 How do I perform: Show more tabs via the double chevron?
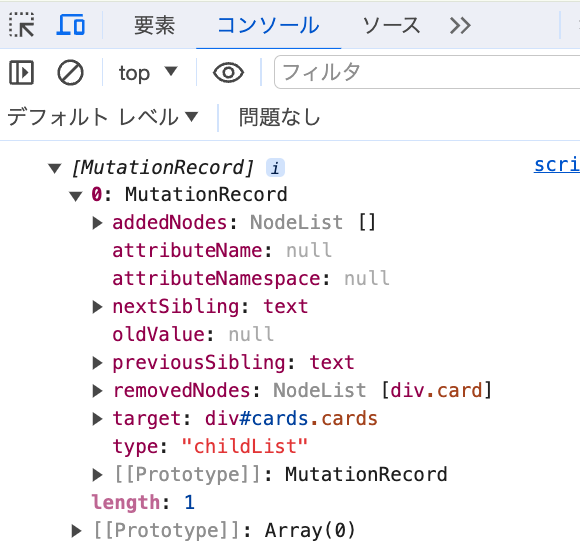point(460,26)
